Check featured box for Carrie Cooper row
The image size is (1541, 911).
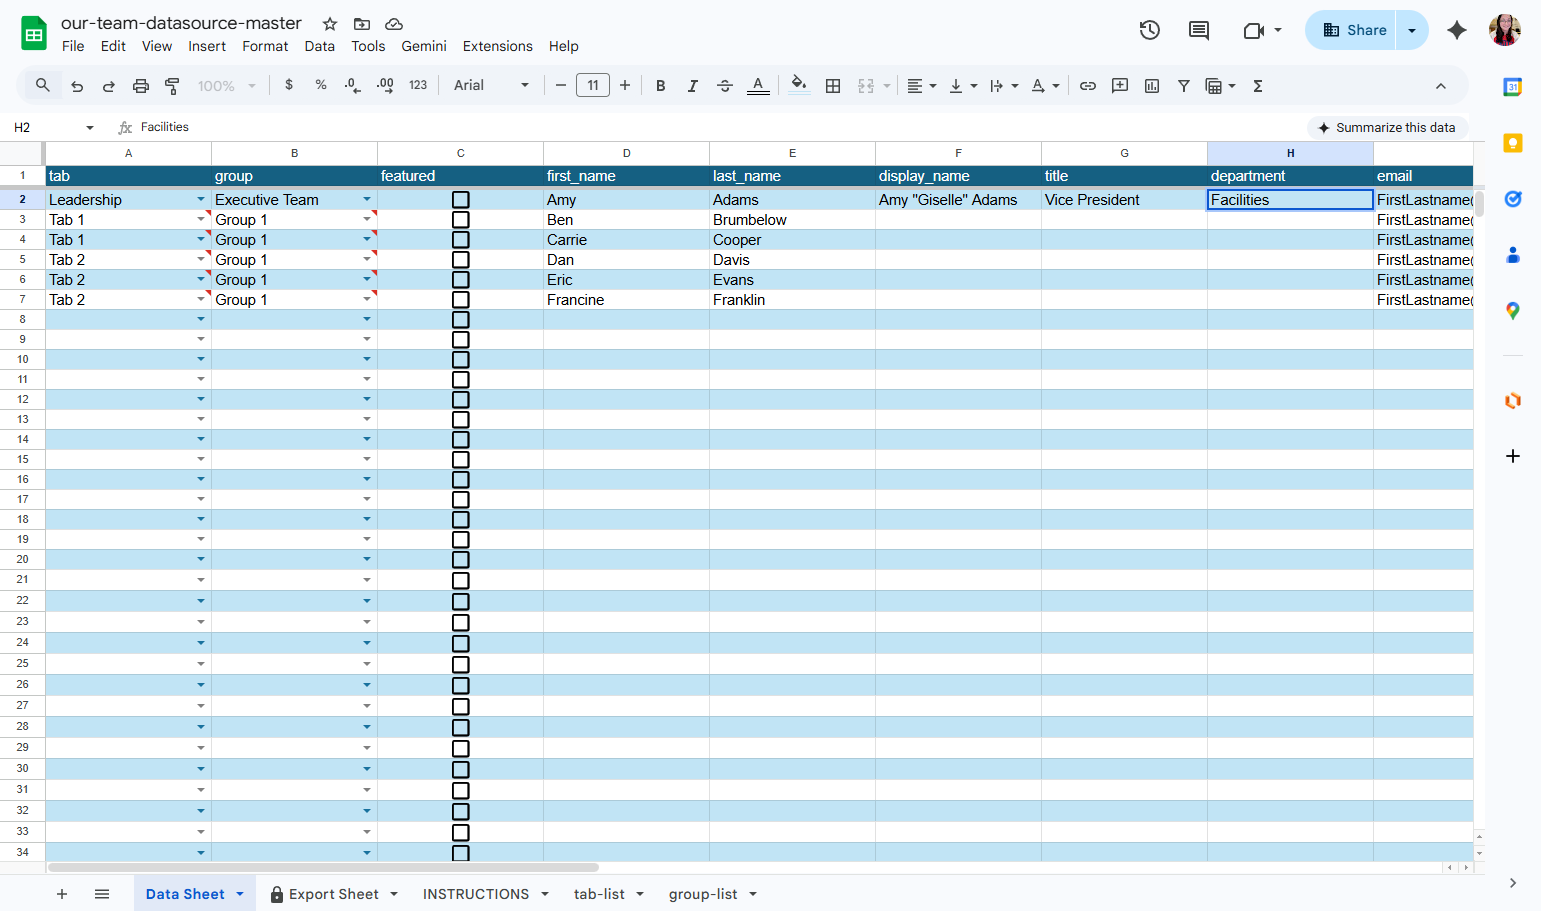pos(461,240)
